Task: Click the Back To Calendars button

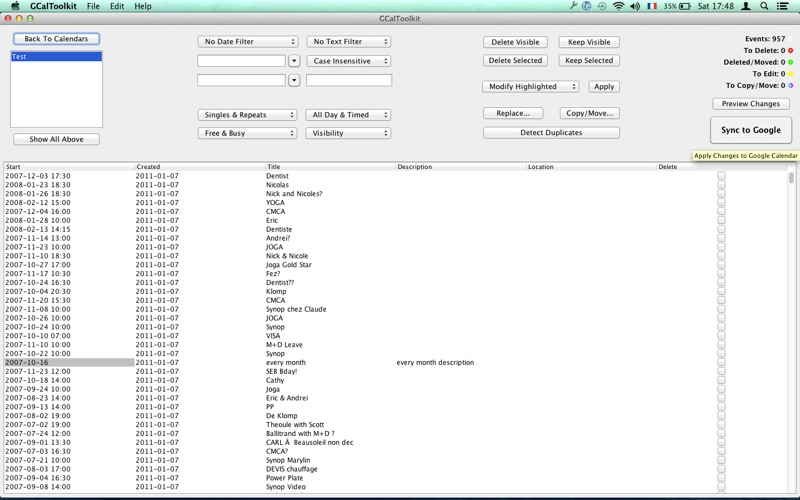Action: tap(56, 39)
